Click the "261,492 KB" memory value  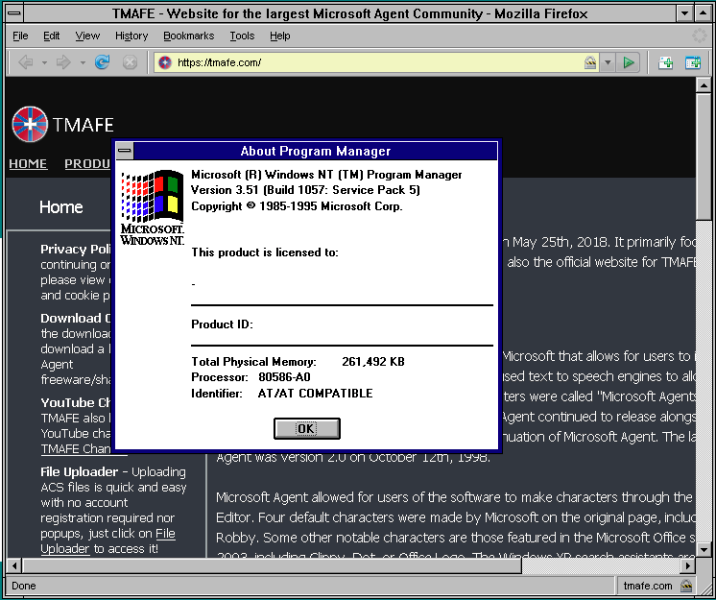[x=373, y=362]
